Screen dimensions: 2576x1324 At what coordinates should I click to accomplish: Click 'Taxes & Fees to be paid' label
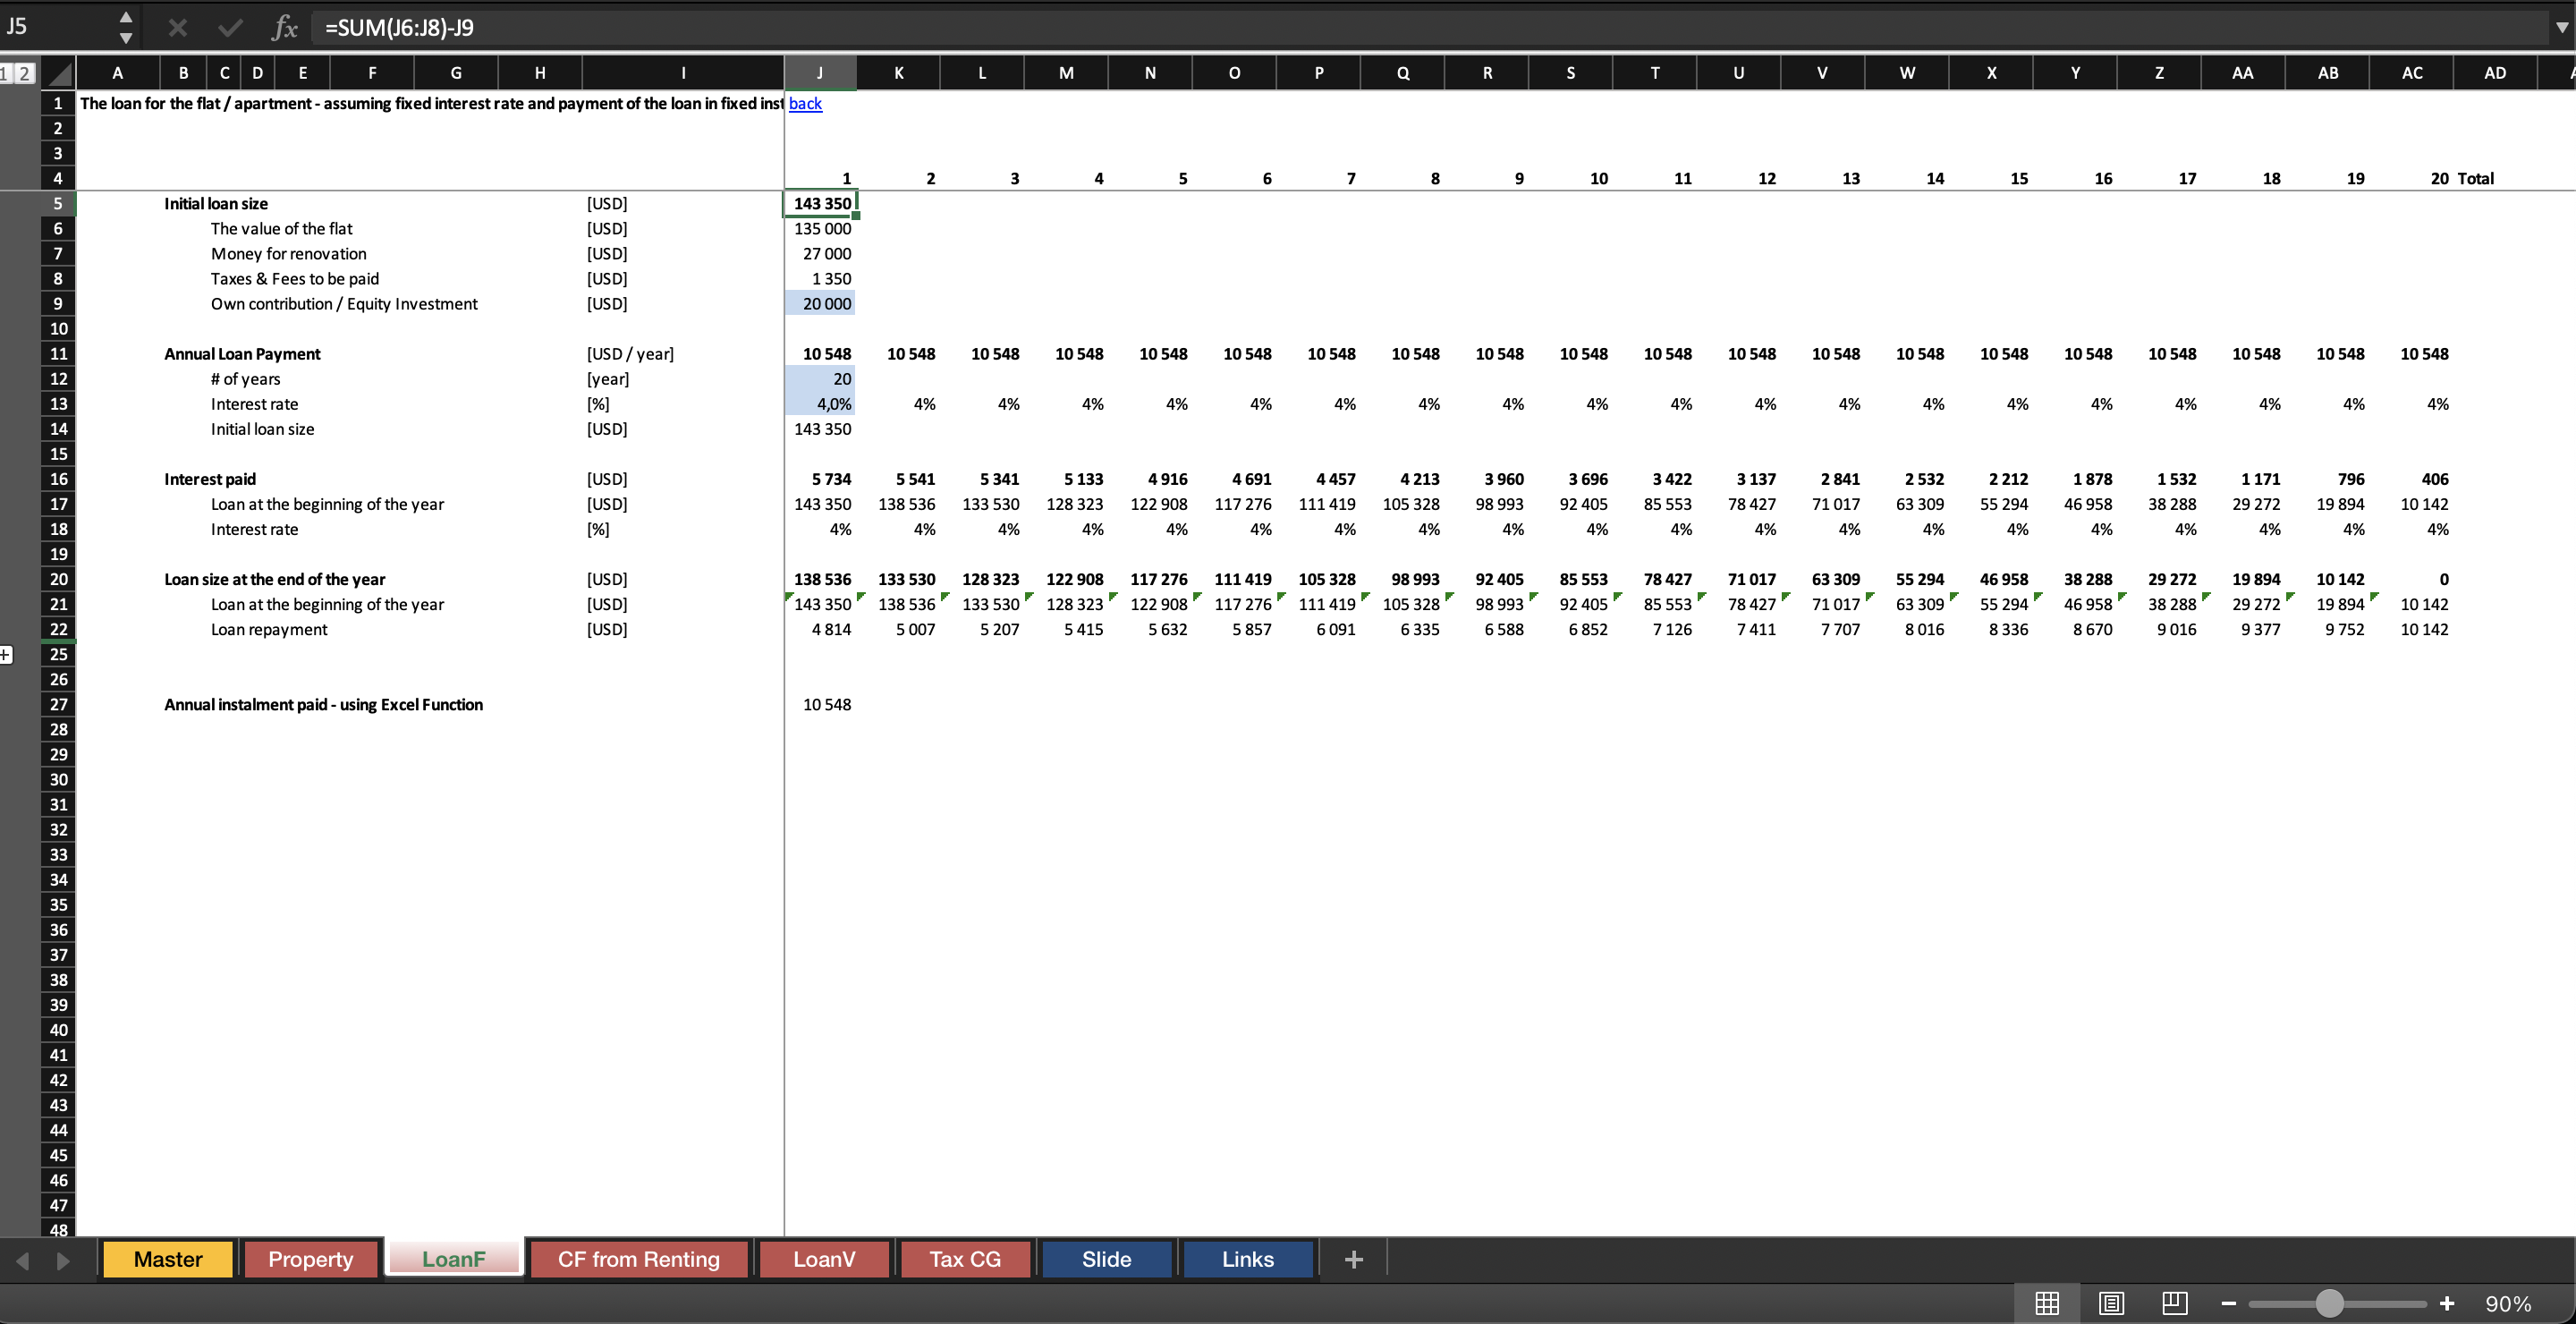(294, 279)
